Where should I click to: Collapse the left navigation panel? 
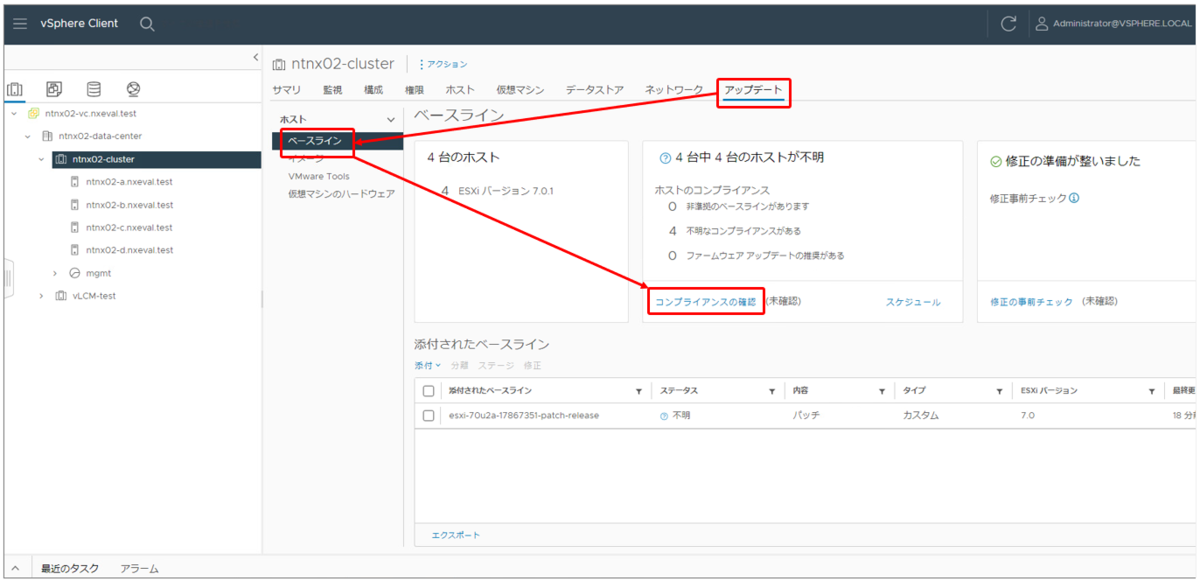(x=256, y=58)
